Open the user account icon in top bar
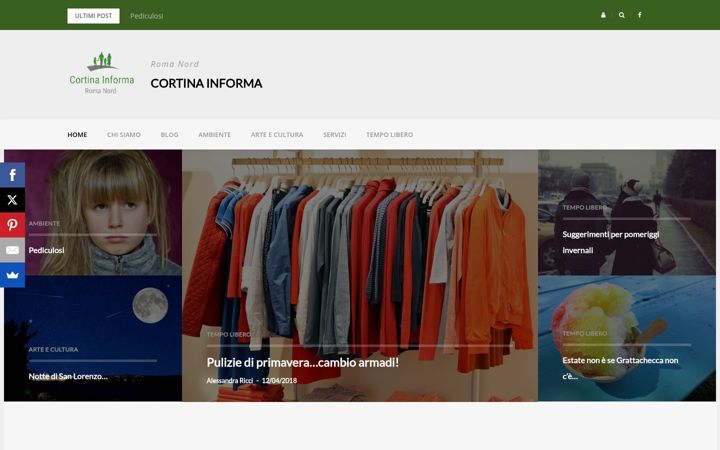720x450 pixels. [603, 15]
